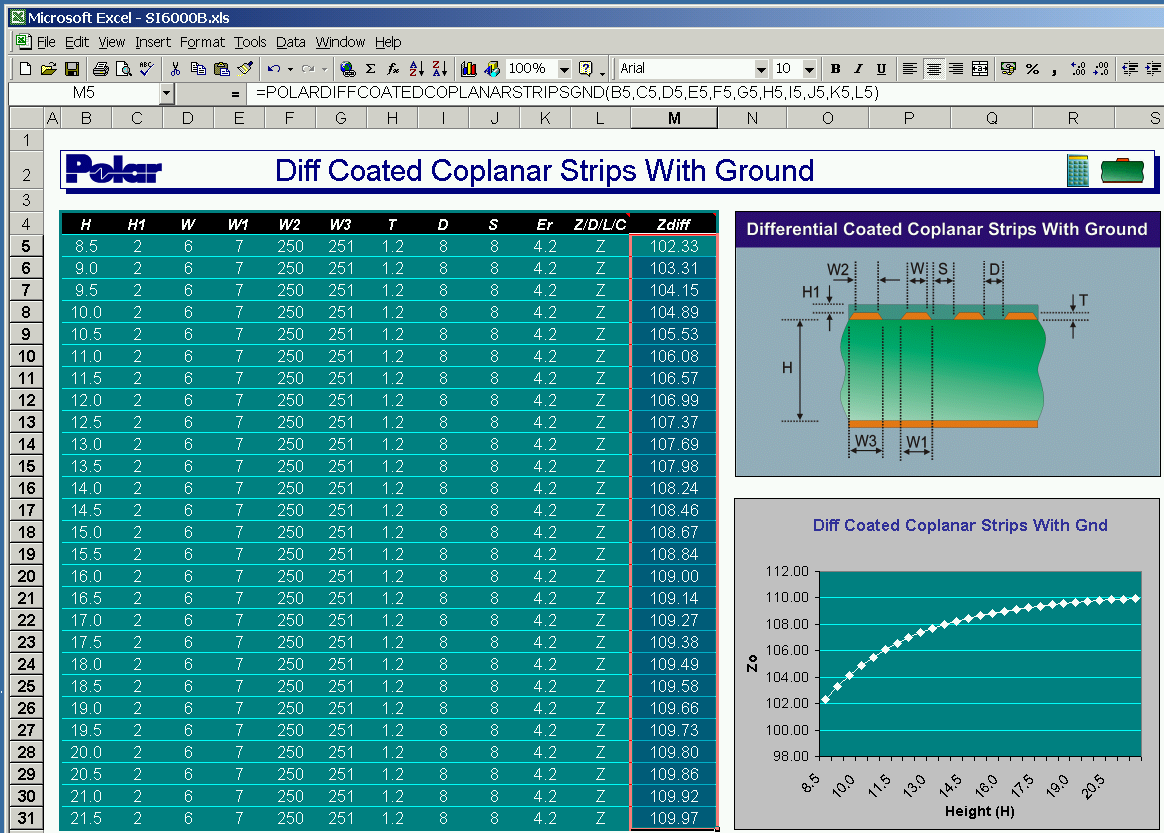Click the Name Box showing M5
This screenshot has height=833, width=1164.
pyautogui.click(x=84, y=93)
